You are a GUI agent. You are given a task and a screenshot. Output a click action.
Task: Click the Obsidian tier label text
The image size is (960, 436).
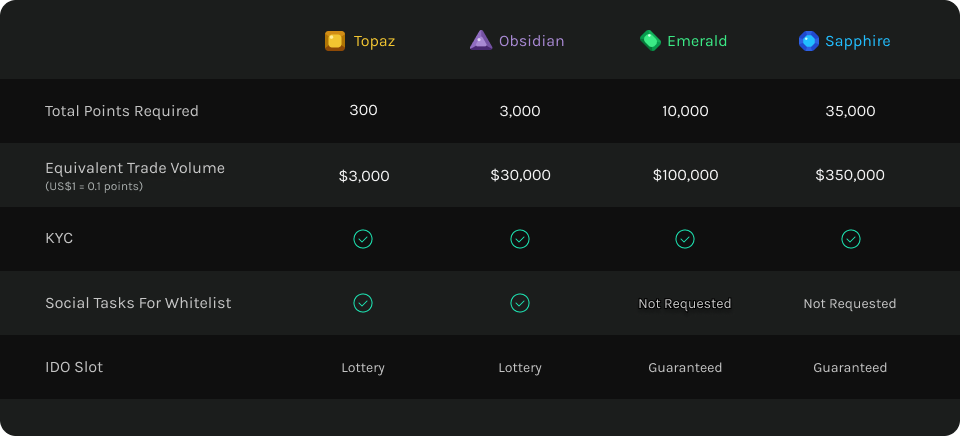[531, 41]
